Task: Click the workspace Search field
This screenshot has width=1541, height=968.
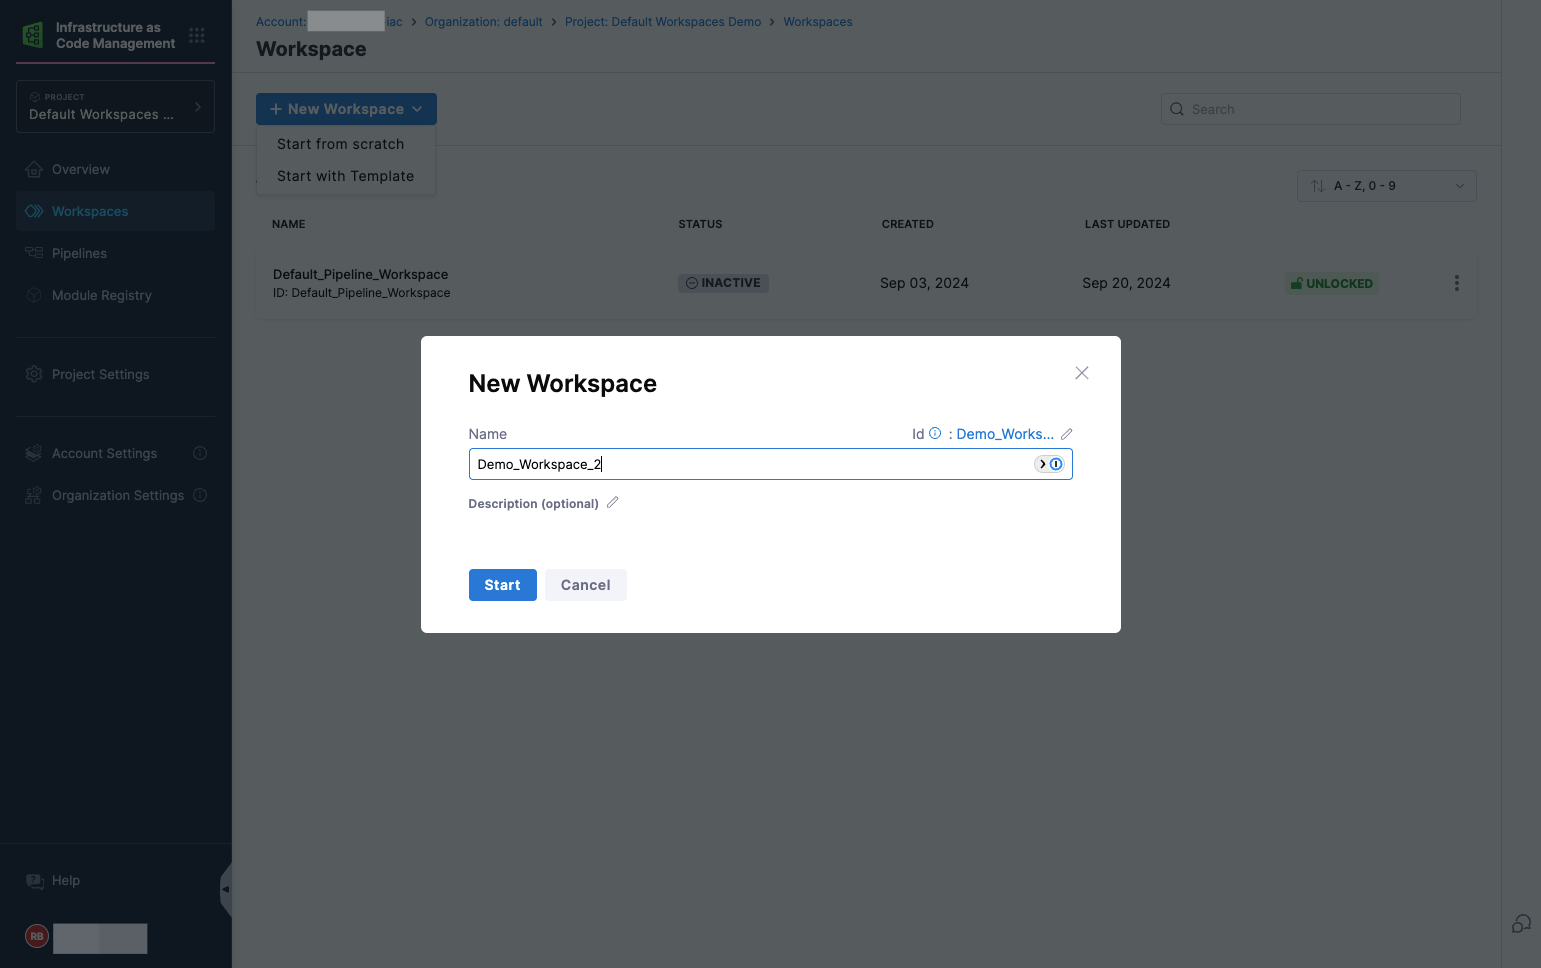Action: 1310,109
